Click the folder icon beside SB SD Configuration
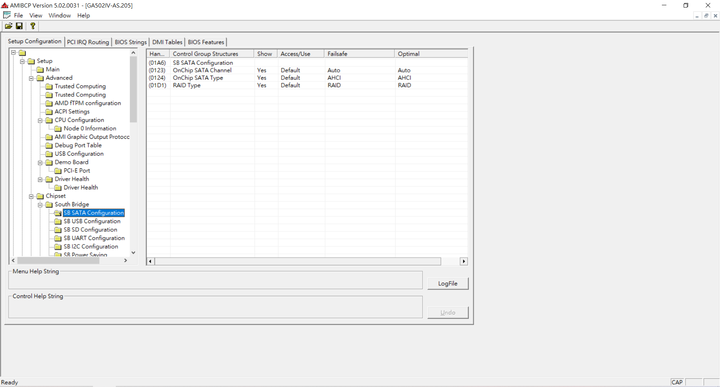The width and height of the screenshot is (720, 387). (58, 230)
